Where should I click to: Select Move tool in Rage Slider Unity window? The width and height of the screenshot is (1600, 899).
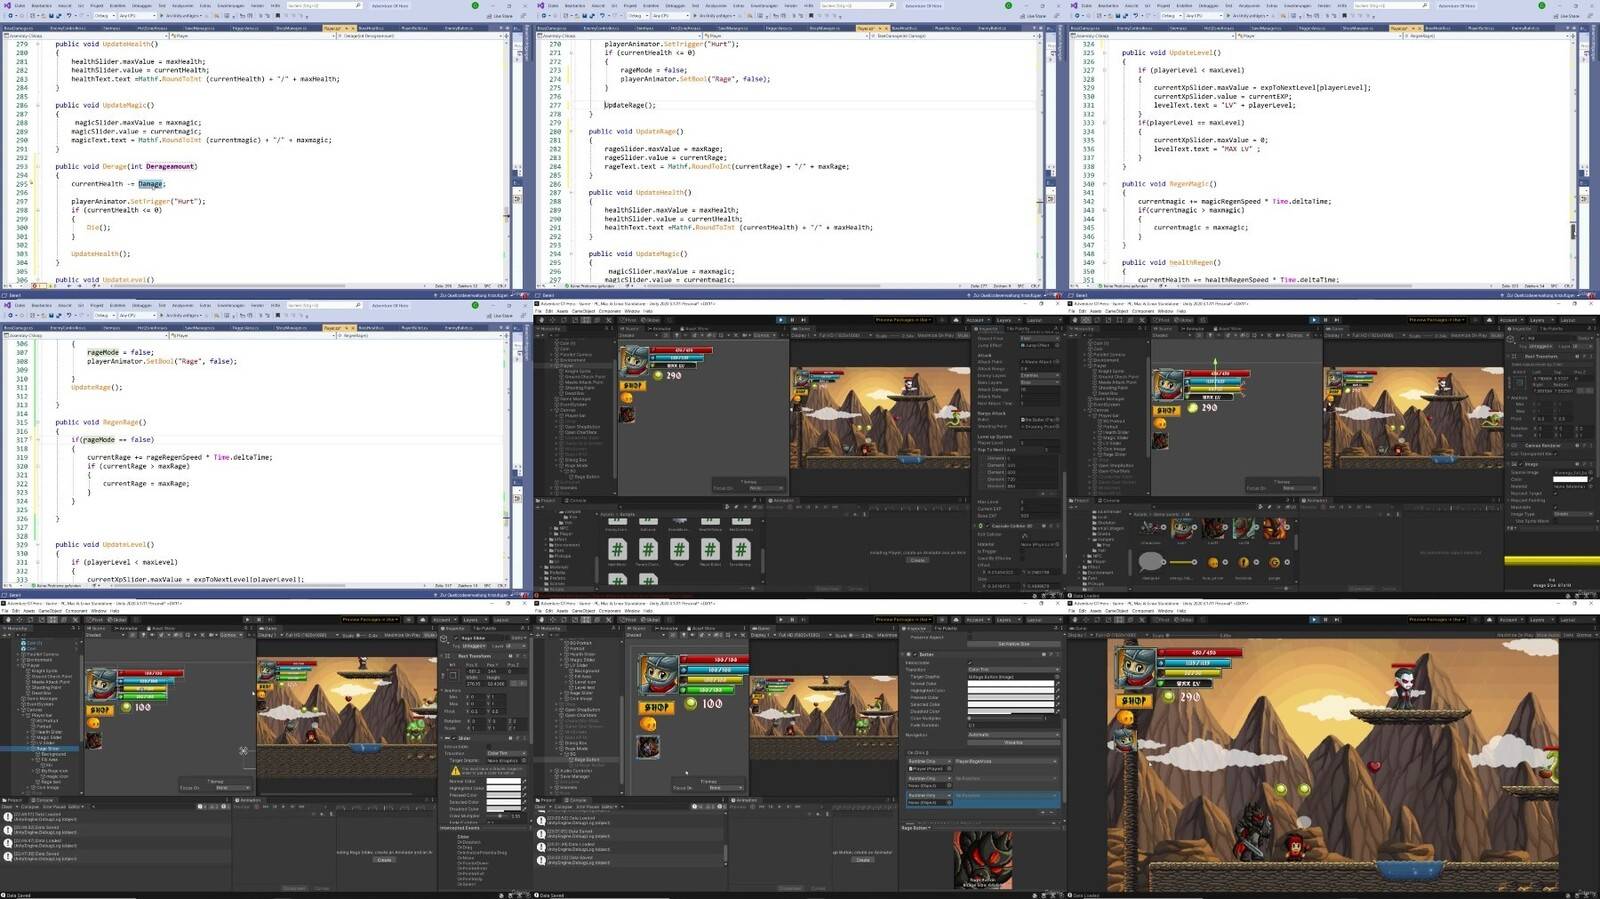20,620
